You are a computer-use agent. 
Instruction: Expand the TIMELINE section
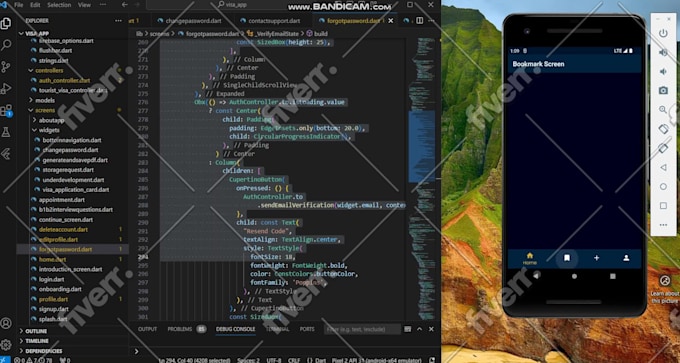click(x=37, y=341)
